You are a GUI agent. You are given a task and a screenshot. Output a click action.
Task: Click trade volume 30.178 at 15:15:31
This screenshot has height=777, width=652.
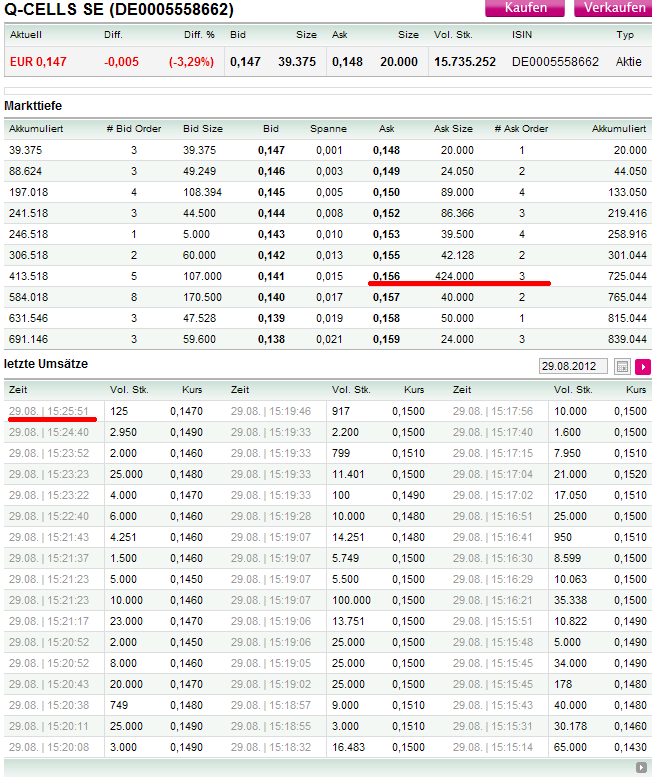click(570, 726)
